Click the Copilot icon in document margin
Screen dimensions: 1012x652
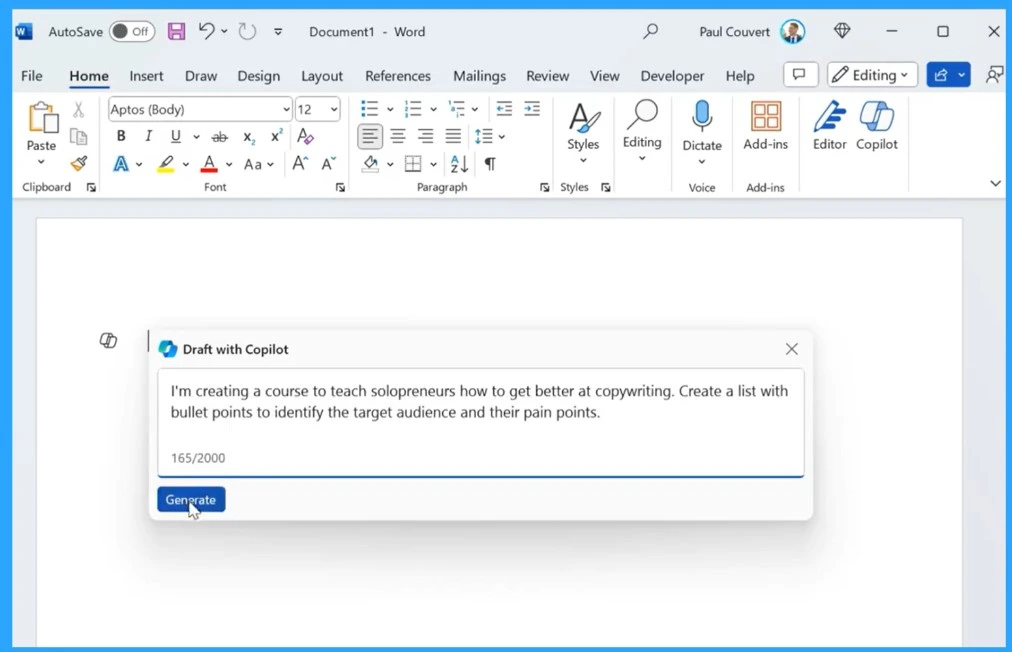[x=108, y=342]
